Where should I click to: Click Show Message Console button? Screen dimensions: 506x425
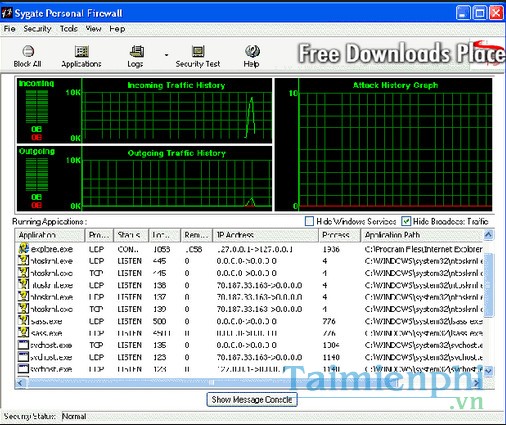252,399
